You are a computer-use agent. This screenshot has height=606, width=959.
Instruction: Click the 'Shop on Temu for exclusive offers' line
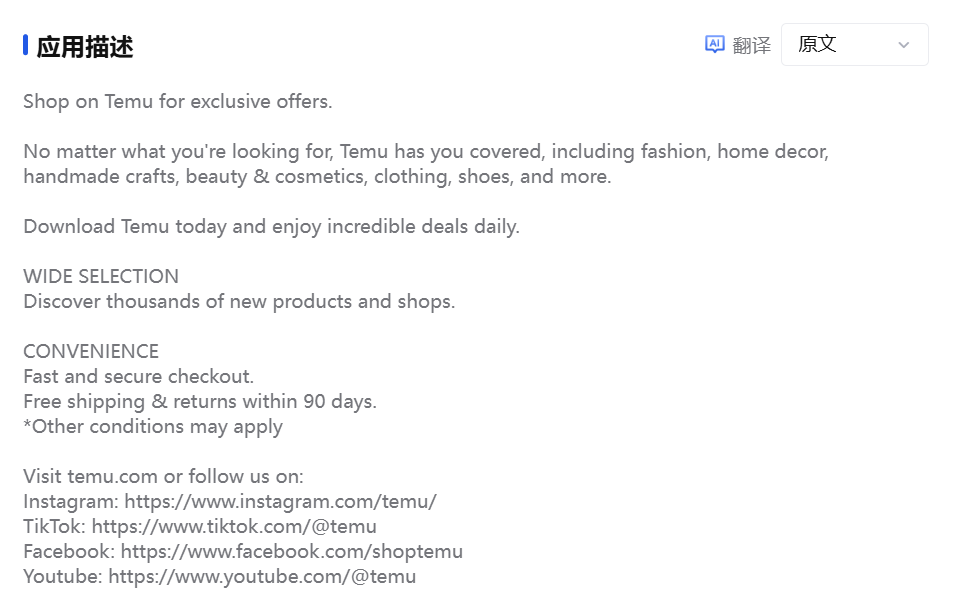[x=177, y=101]
